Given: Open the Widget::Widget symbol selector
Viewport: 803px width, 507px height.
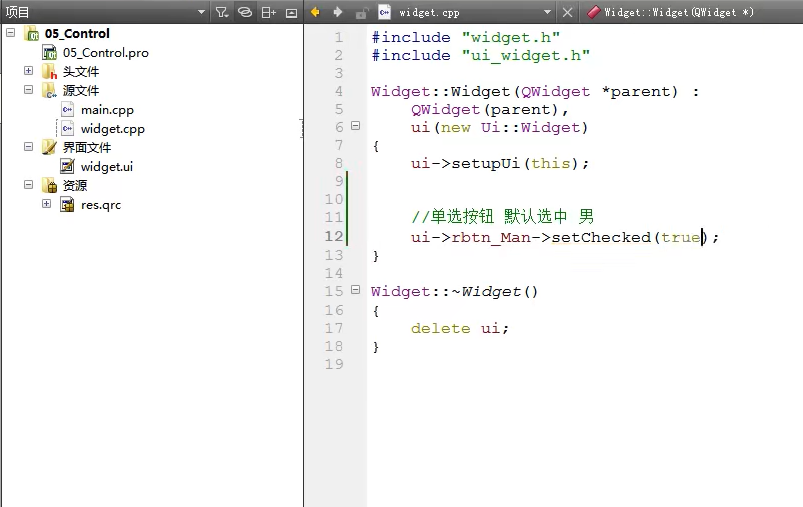Looking at the screenshot, I should coord(679,12).
